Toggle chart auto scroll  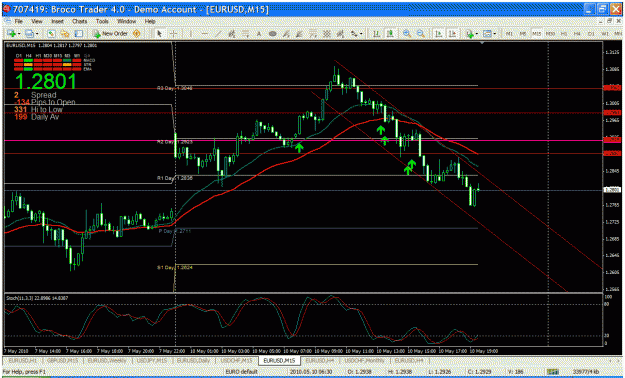click(x=438, y=34)
